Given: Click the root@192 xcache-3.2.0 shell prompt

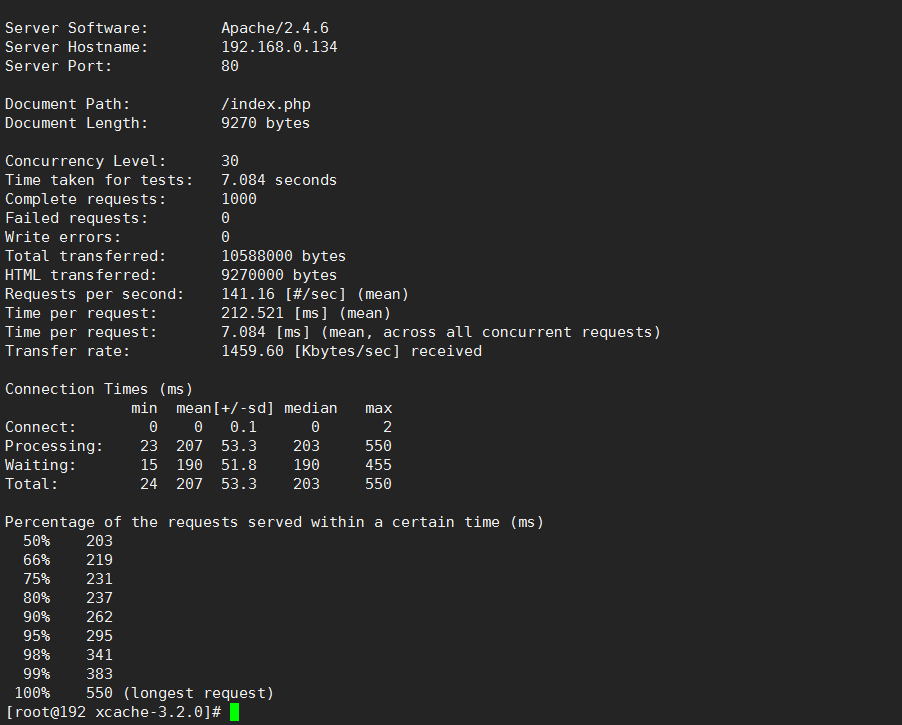Looking at the screenshot, I should tap(113, 712).
